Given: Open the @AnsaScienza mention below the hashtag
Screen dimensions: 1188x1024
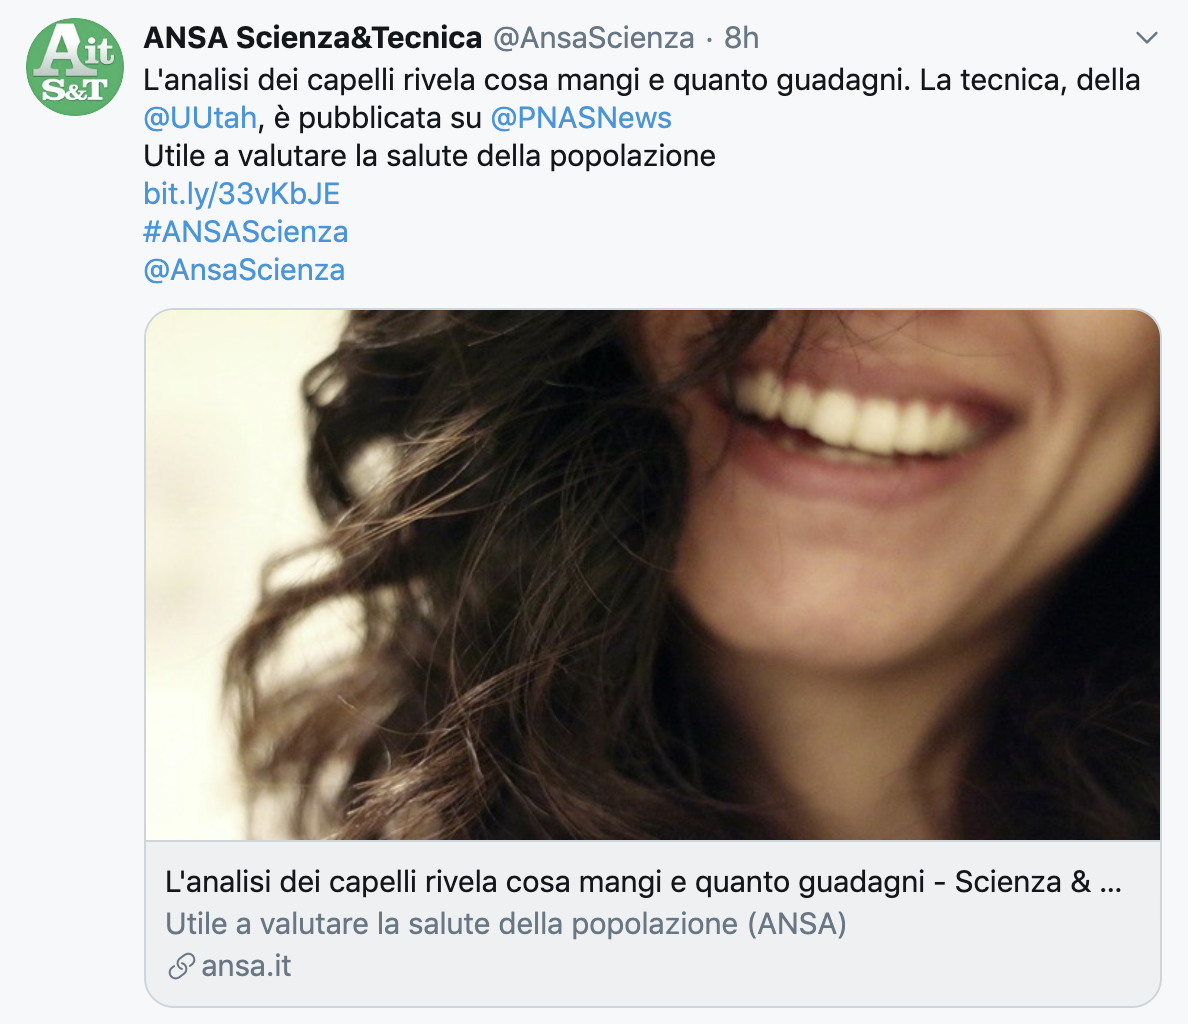Looking at the screenshot, I should pos(244,270).
